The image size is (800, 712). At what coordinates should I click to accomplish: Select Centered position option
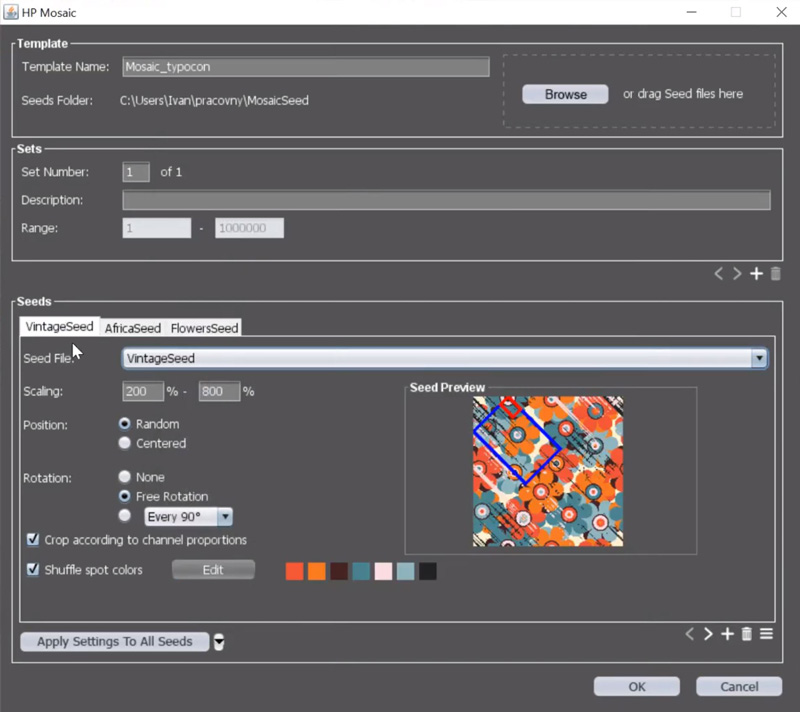124,443
